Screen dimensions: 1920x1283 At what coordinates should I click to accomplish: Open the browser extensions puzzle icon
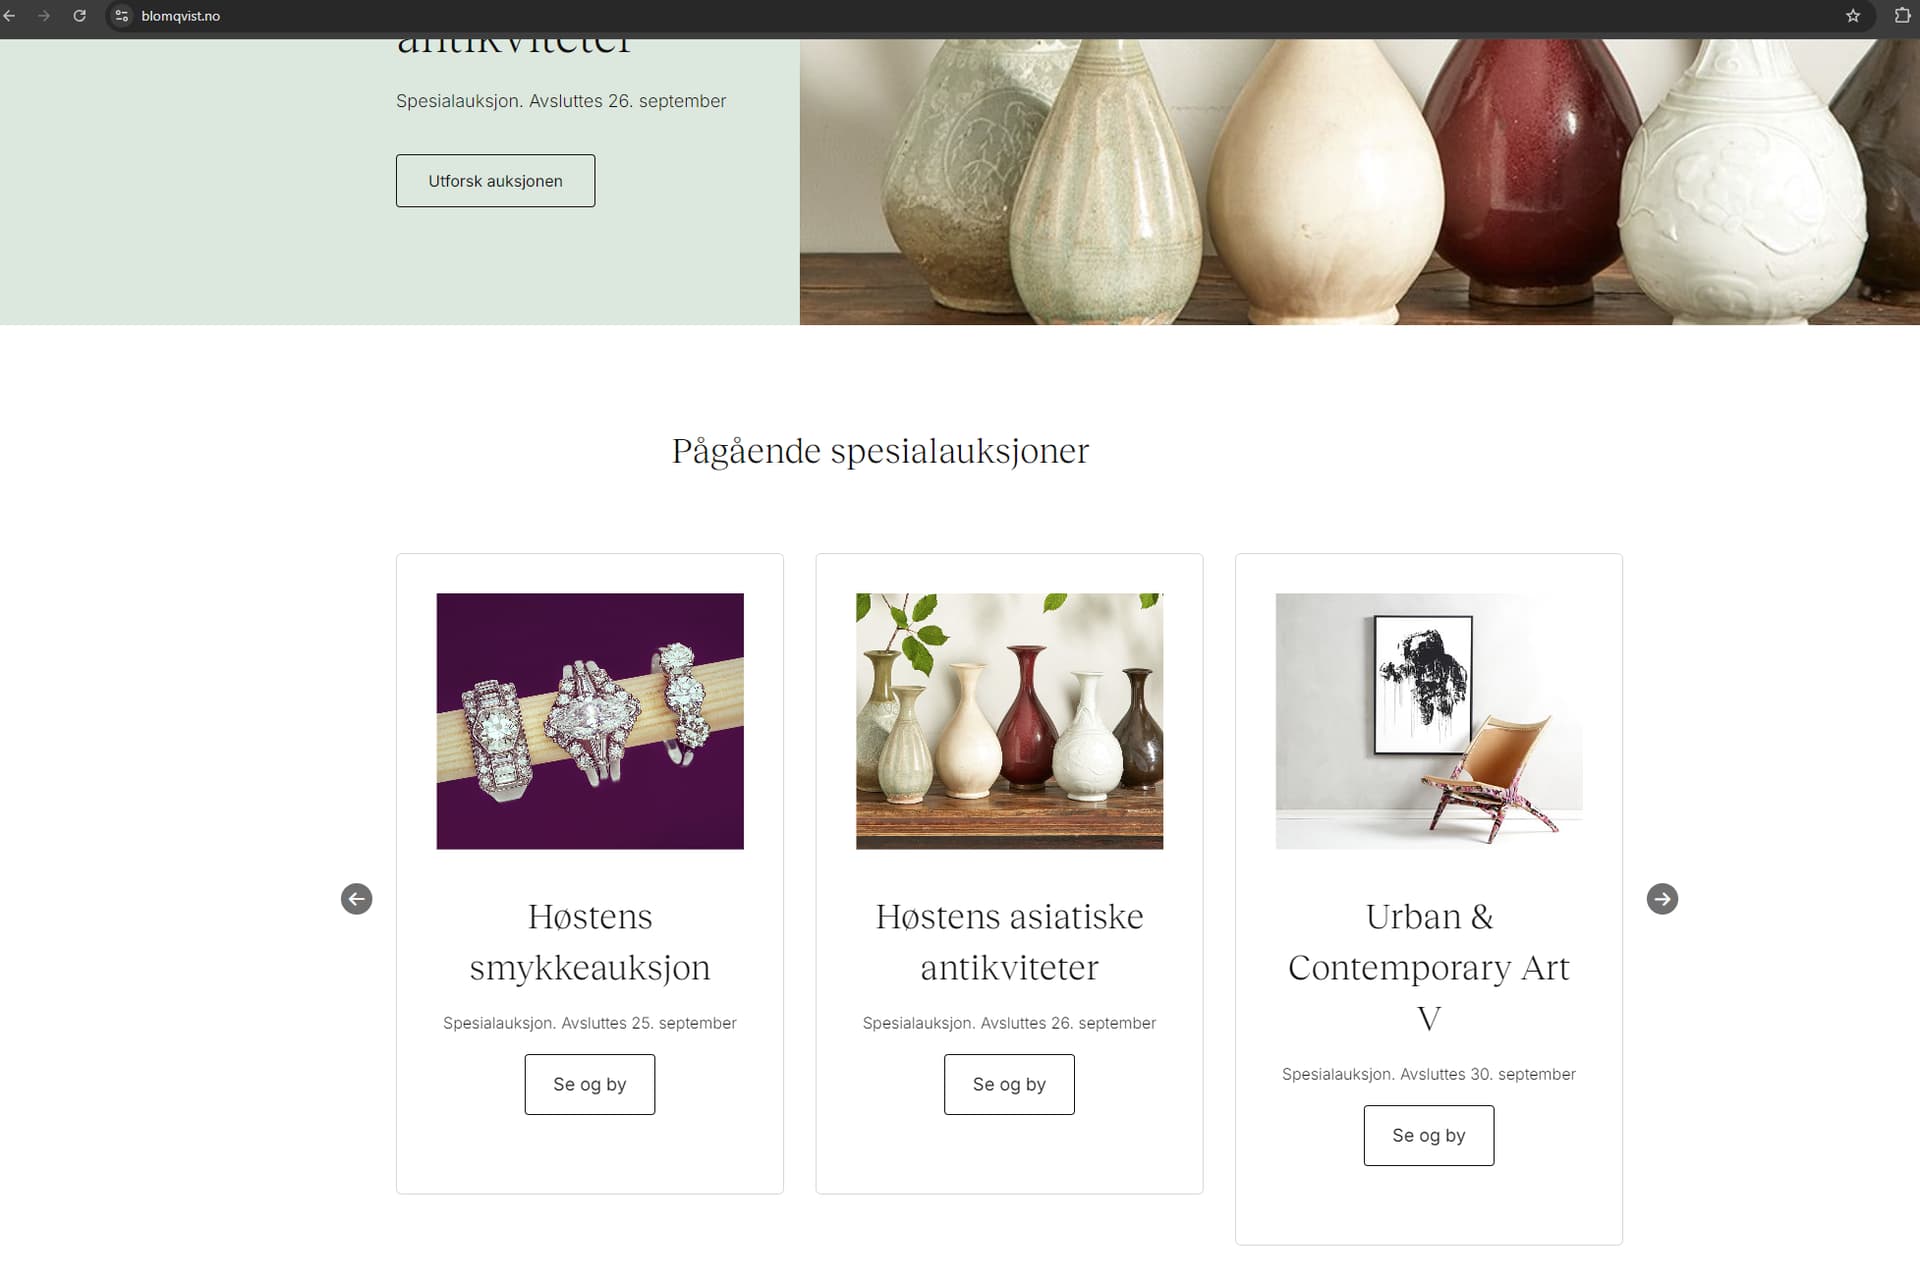pyautogui.click(x=1902, y=16)
